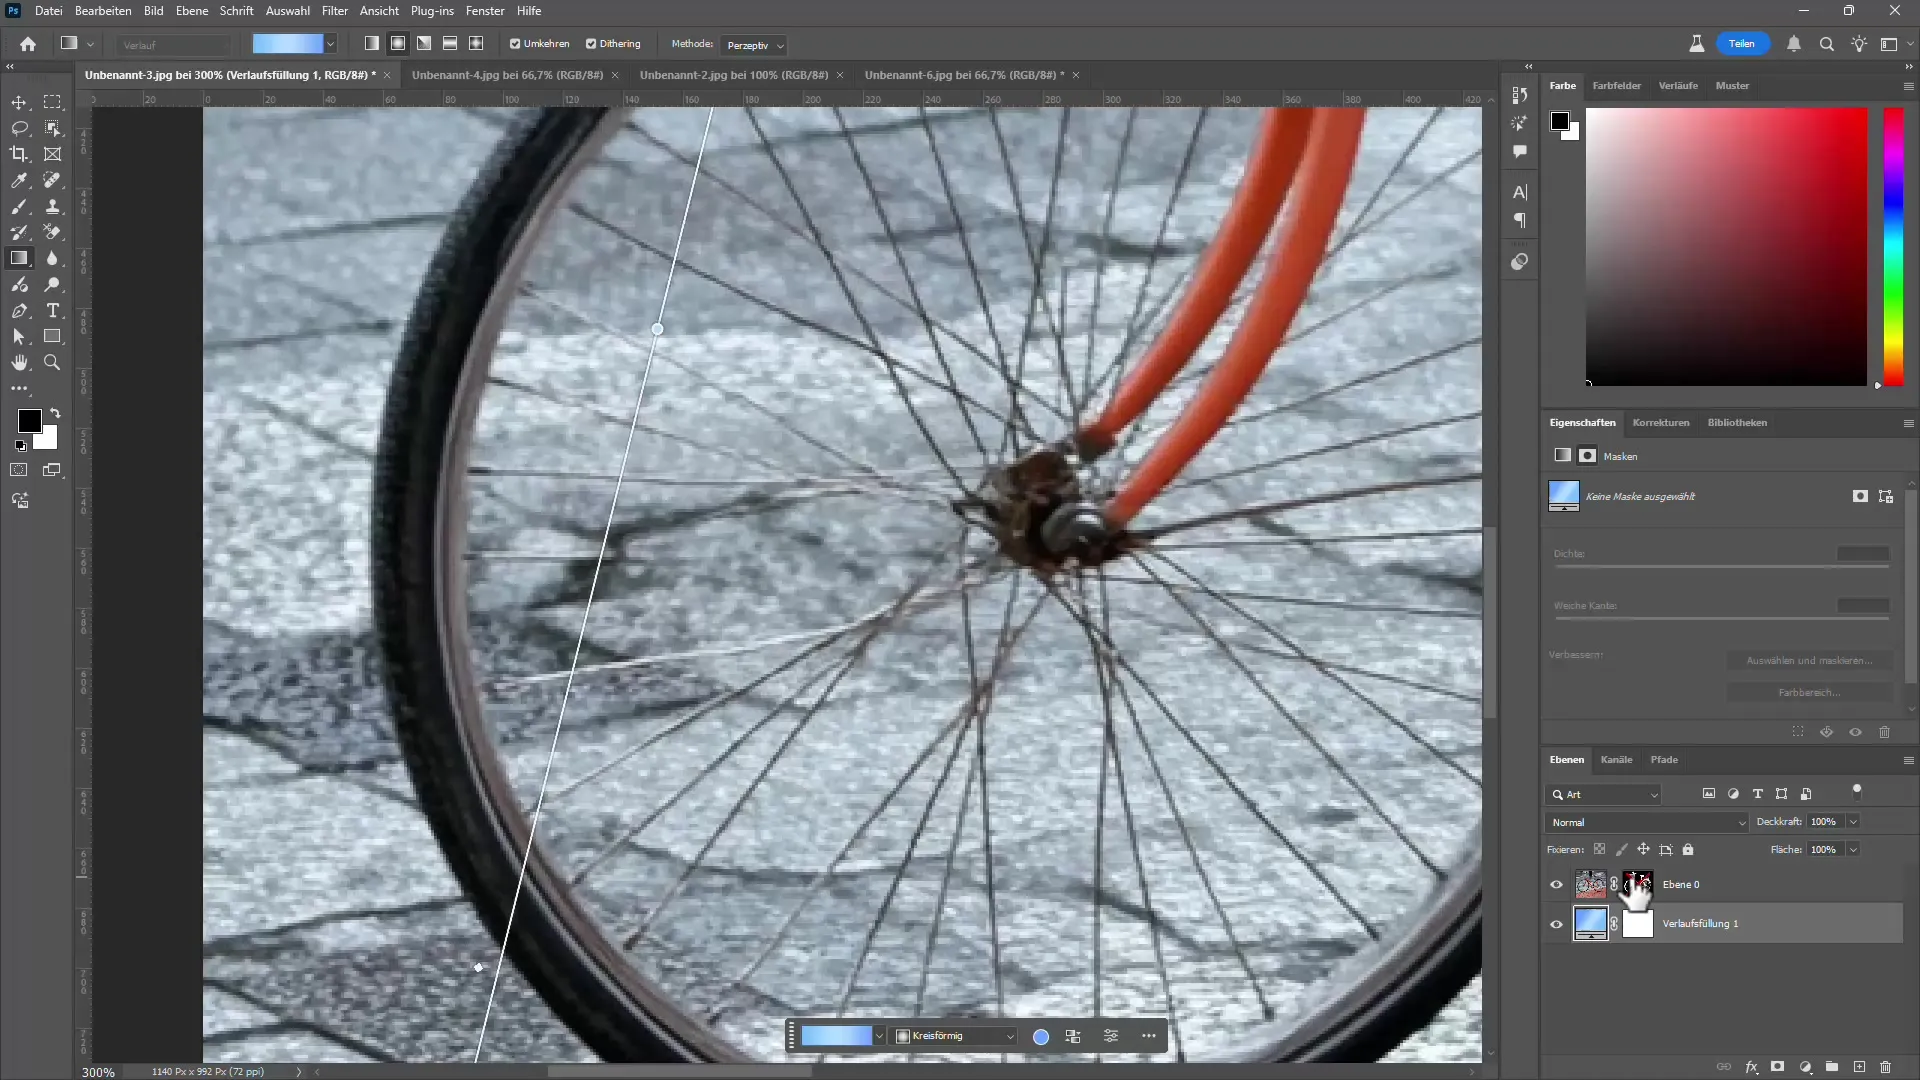Image resolution: width=1920 pixels, height=1080 pixels.
Task: Hide the Ebene 0 layer
Action: click(1556, 885)
